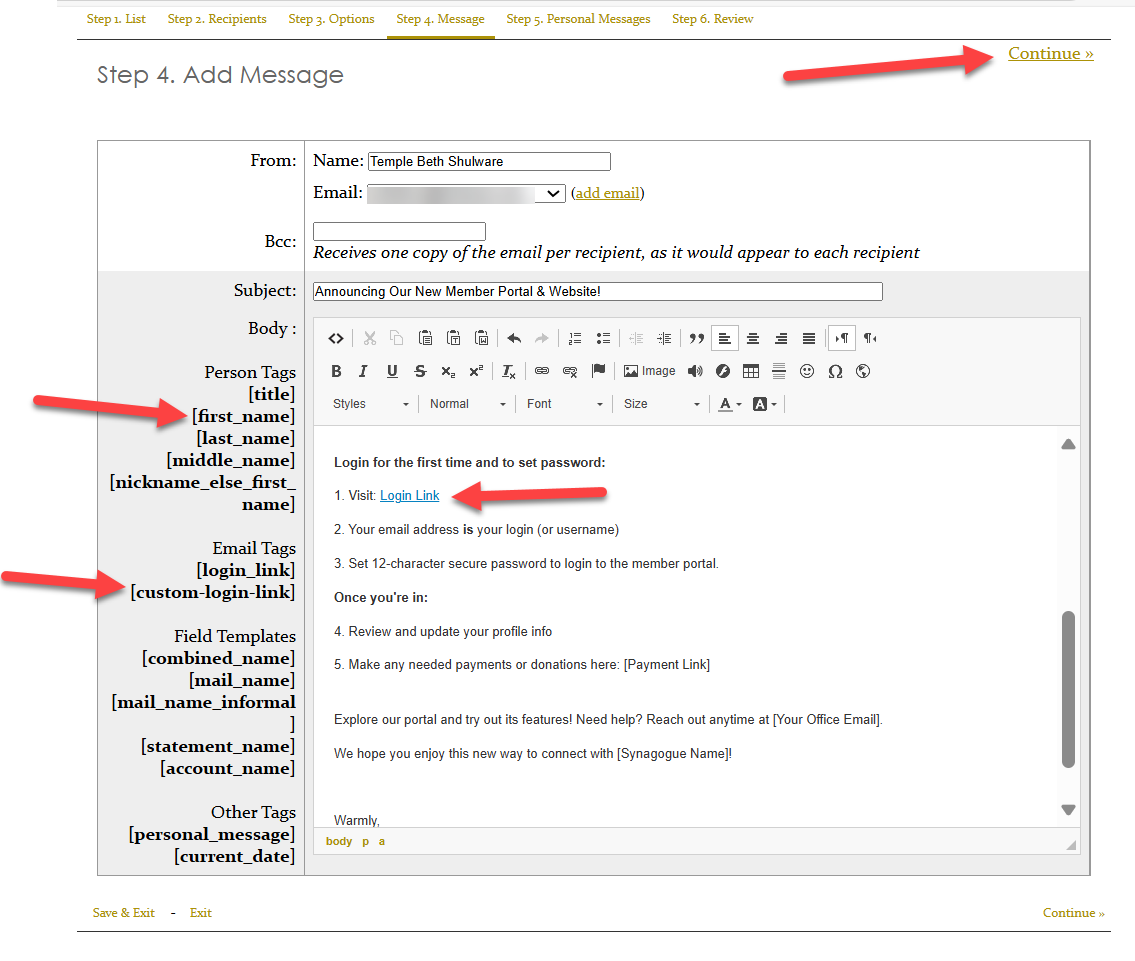Click the Undo arrow in the editor toolbar

515,338
